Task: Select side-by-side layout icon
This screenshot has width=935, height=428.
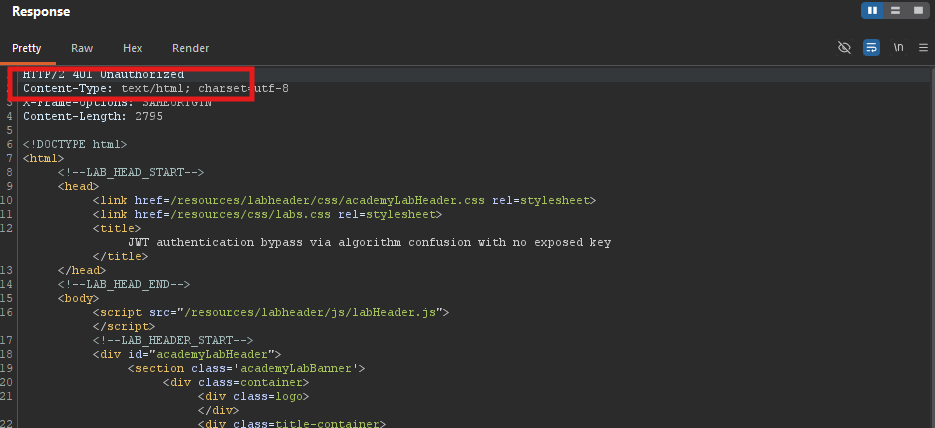Action: [x=872, y=11]
